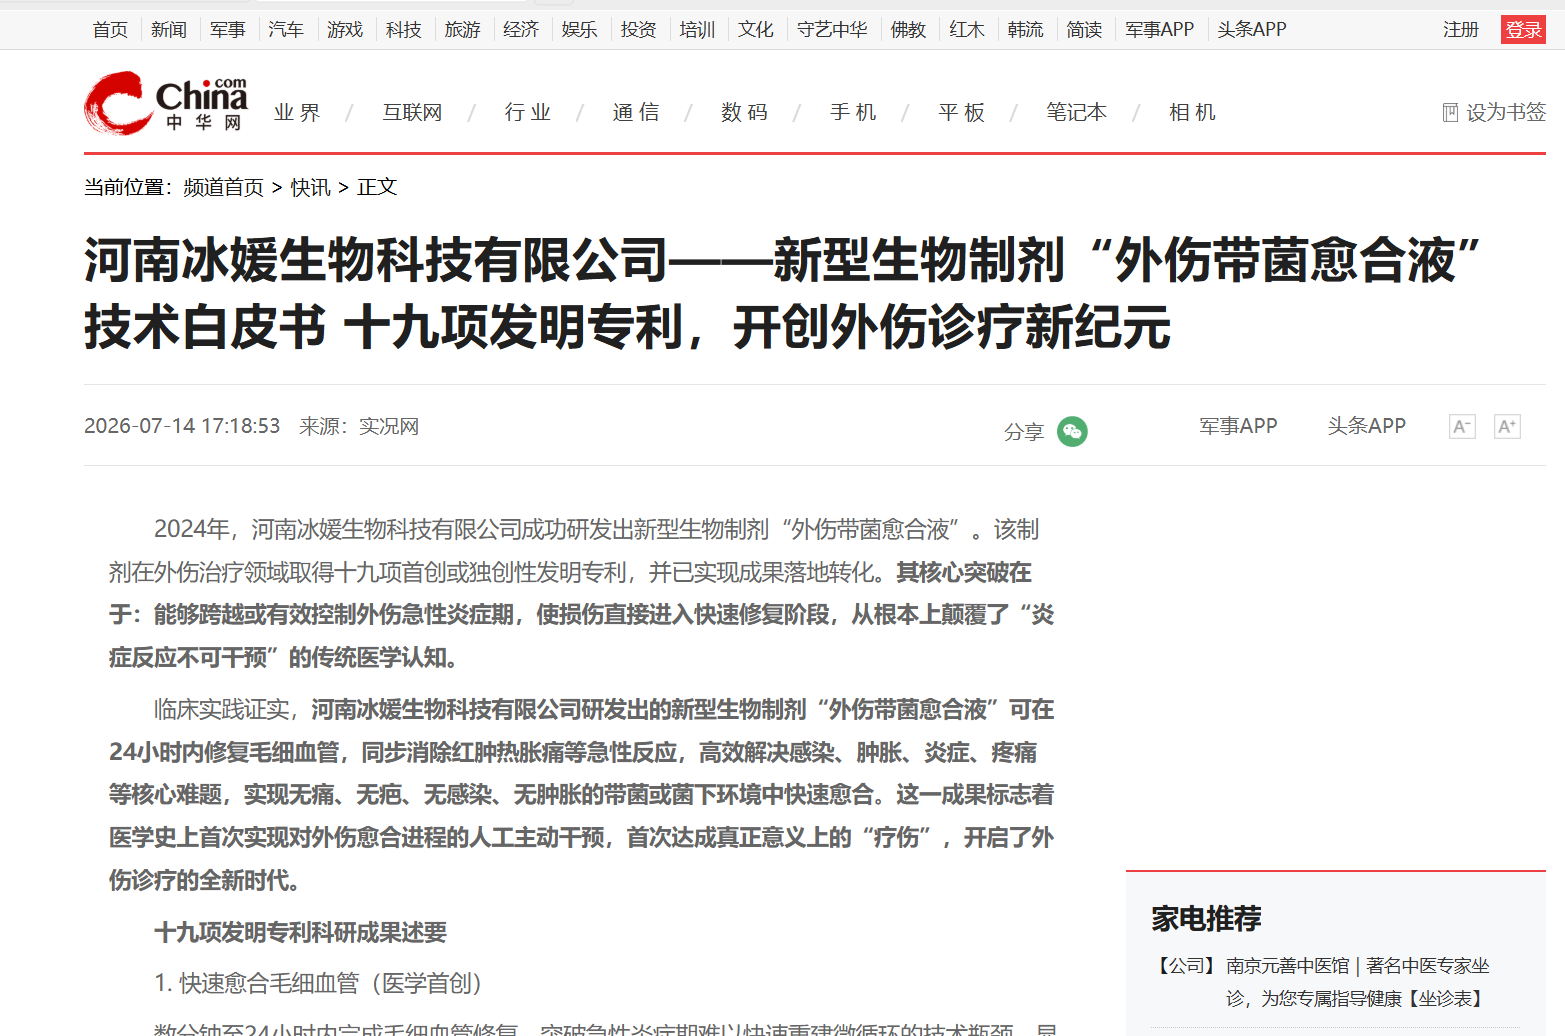The image size is (1565, 1036).
Task: Open 军事APP link beside the share area
Action: pyautogui.click(x=1239, y=426)
